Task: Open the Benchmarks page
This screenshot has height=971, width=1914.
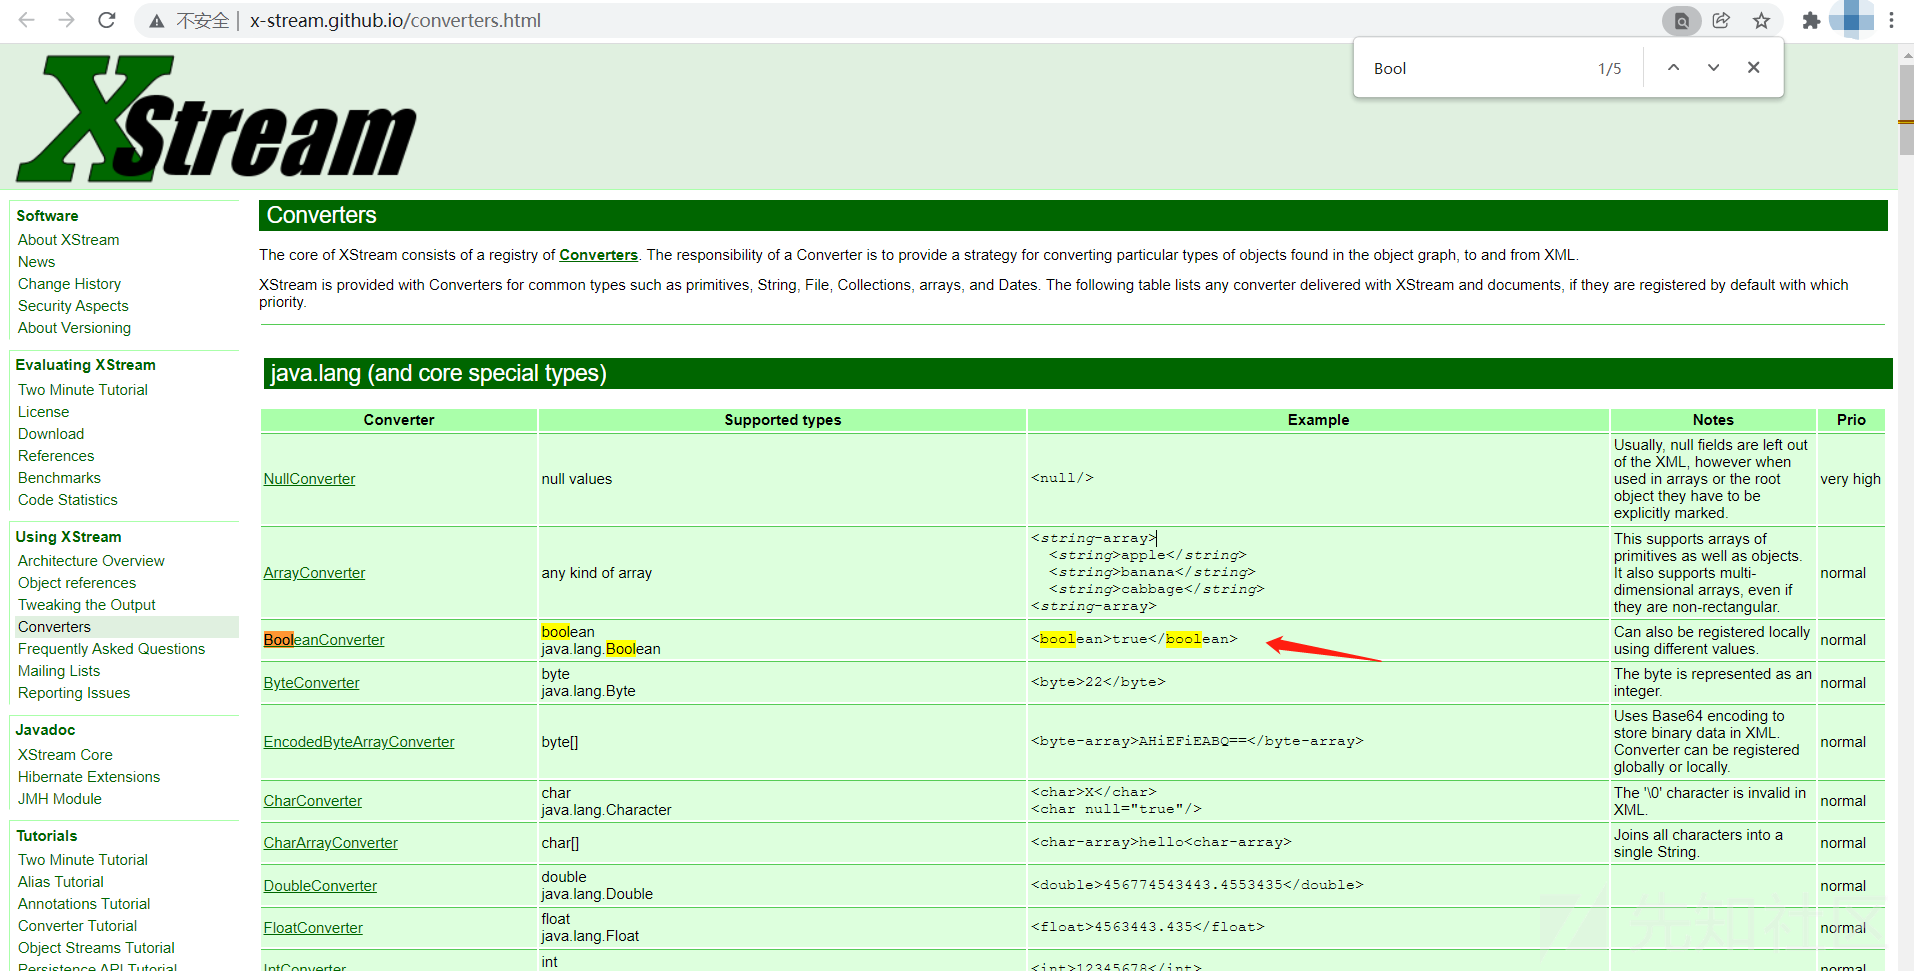Action: (x=59, y=478)
